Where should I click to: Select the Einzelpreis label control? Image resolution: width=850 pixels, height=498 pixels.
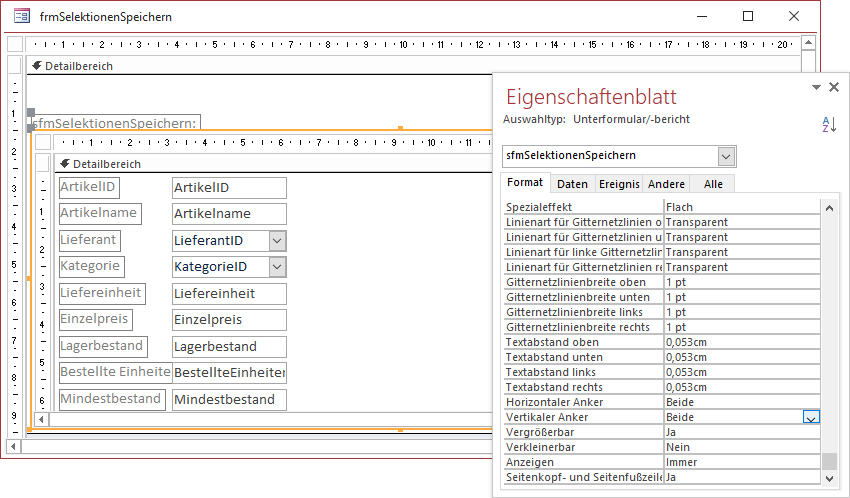(x=95, y=319)
